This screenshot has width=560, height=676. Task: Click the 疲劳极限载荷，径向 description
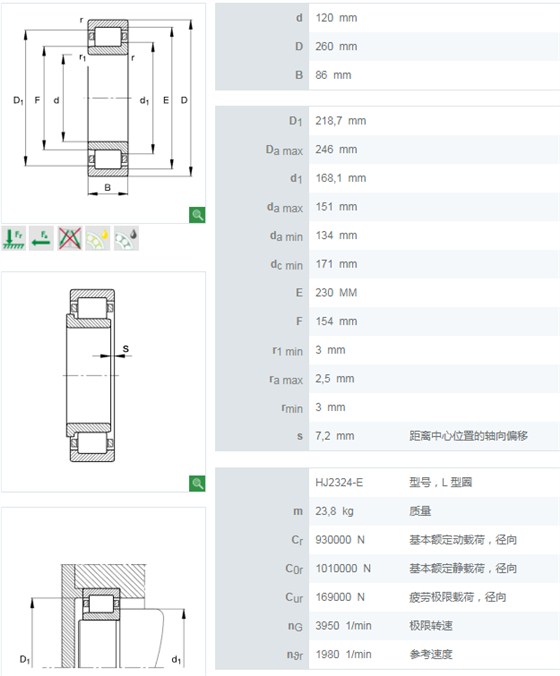[457, 597]
